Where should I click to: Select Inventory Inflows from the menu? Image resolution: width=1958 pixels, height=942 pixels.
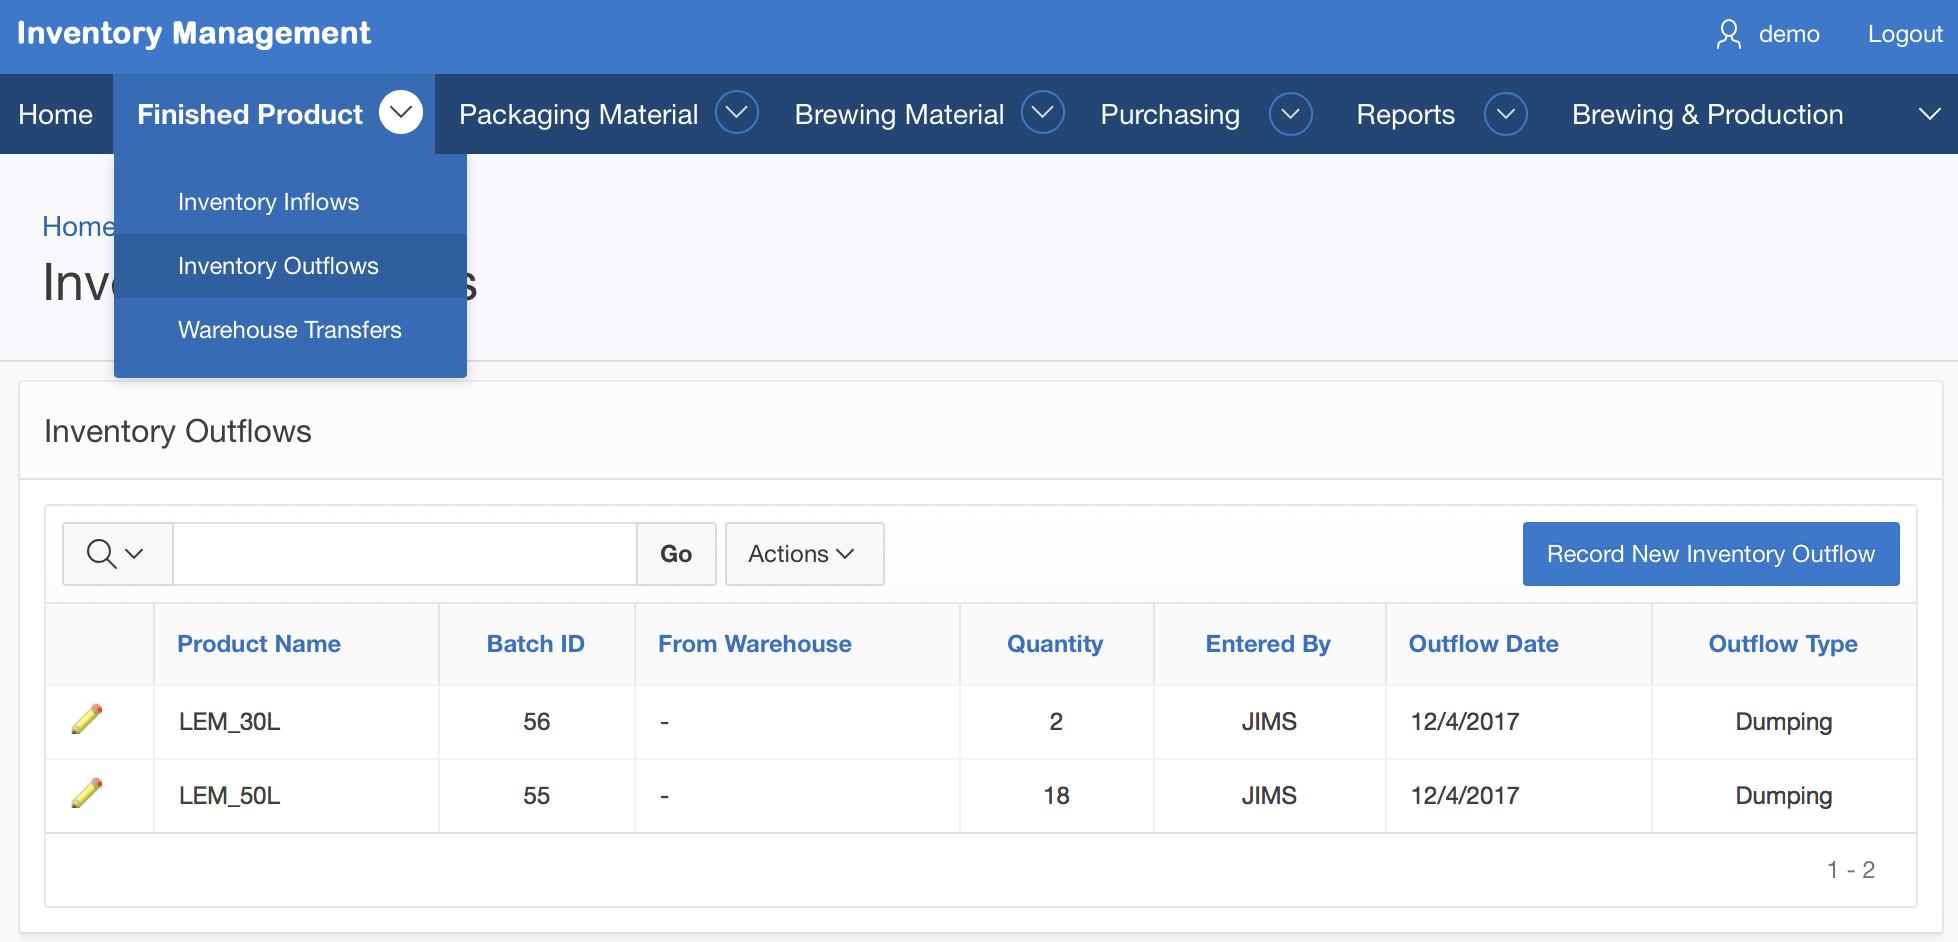(x=268, y=202)
